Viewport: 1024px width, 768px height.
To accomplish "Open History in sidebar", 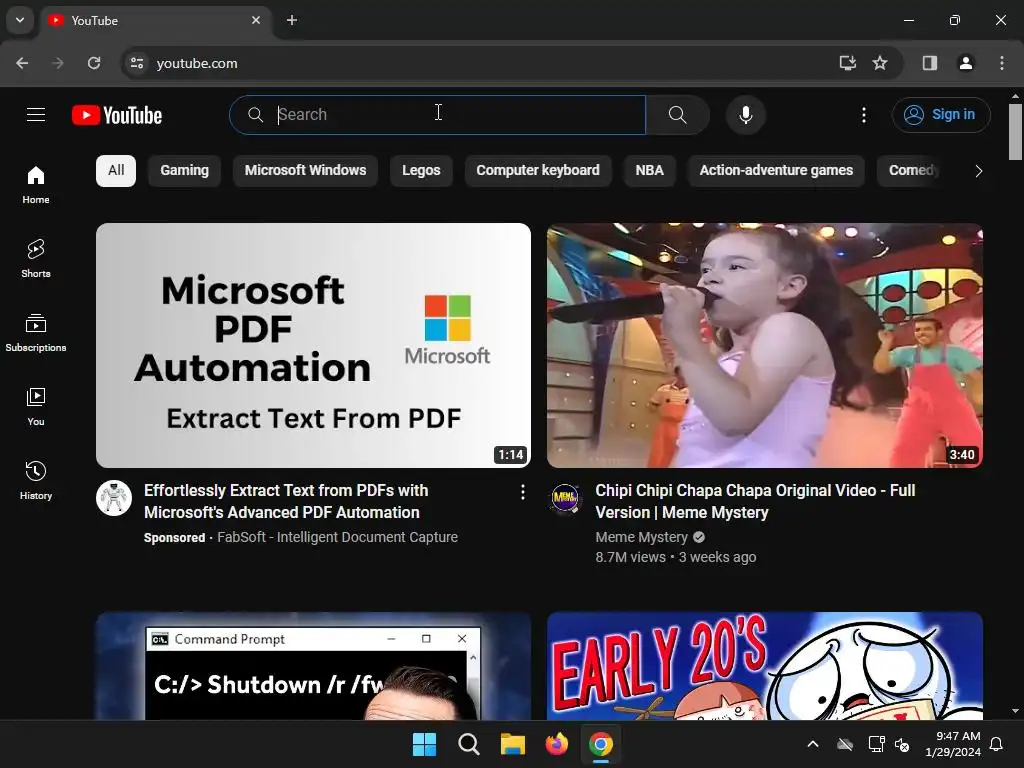I will point(36,480).
